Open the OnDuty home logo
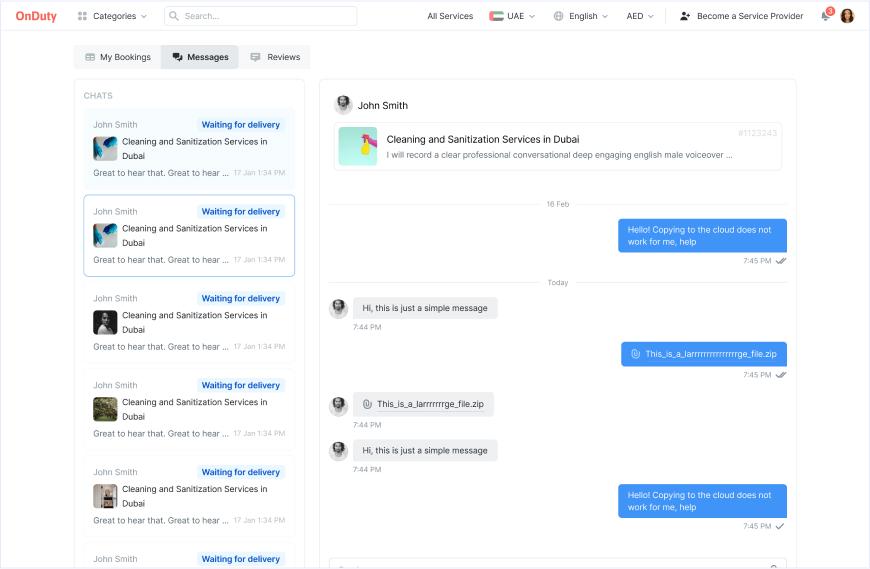Image resolution: width=870 pixels, height=569 pixels. [36, 16]
